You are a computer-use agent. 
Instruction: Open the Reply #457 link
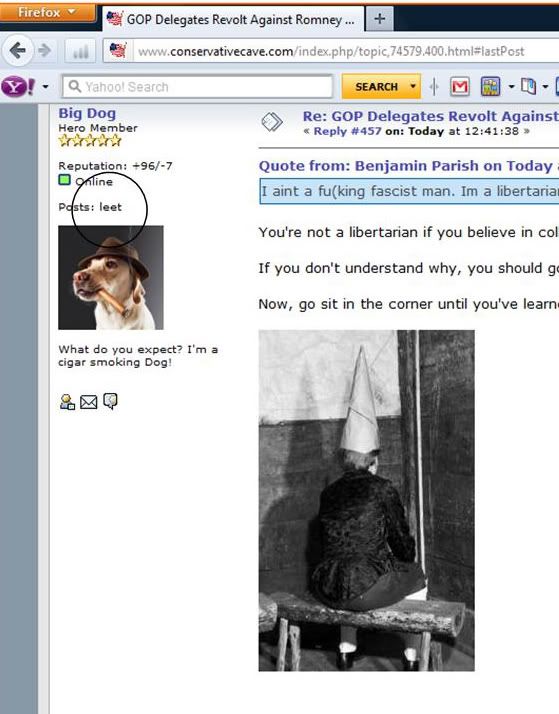coord(347,132)
